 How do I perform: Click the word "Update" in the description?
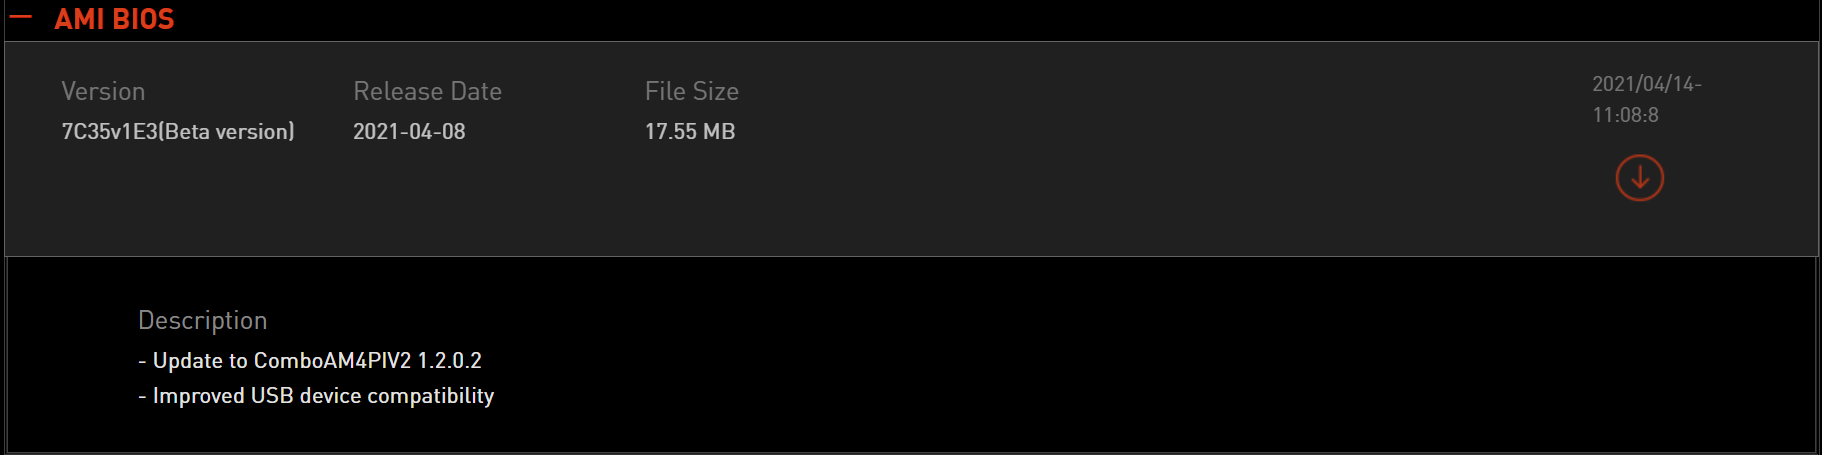(187, 361)
